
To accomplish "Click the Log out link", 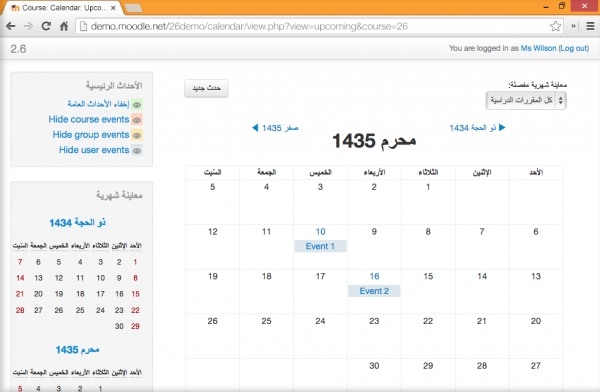I will (574, 48).
